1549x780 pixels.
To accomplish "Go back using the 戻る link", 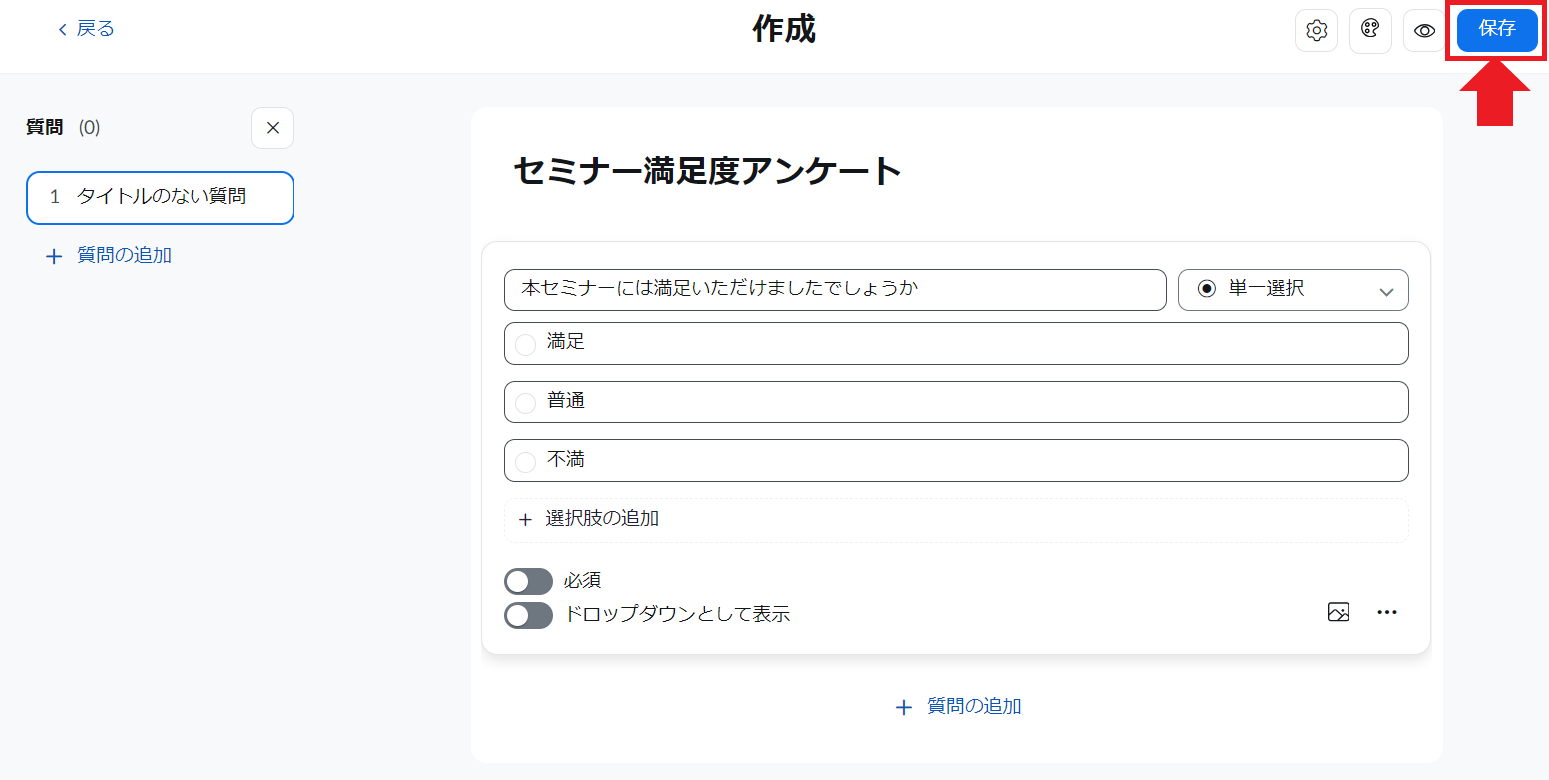I will pos(86,29).
